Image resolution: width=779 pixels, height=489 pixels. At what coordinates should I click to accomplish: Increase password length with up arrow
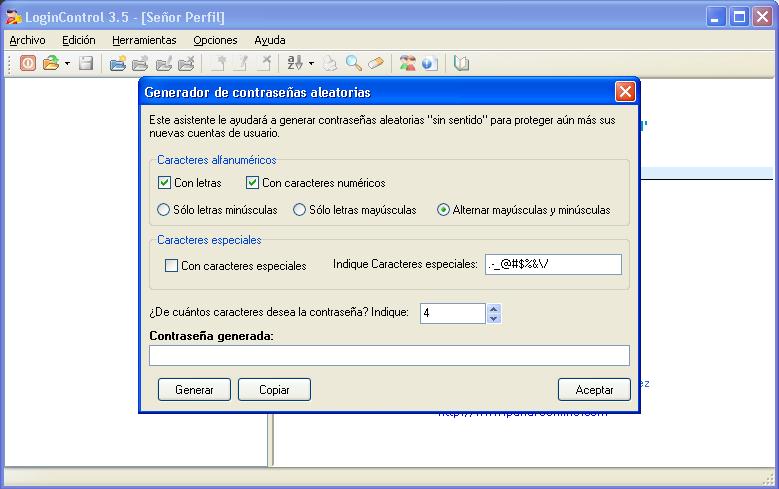[493, 309]
